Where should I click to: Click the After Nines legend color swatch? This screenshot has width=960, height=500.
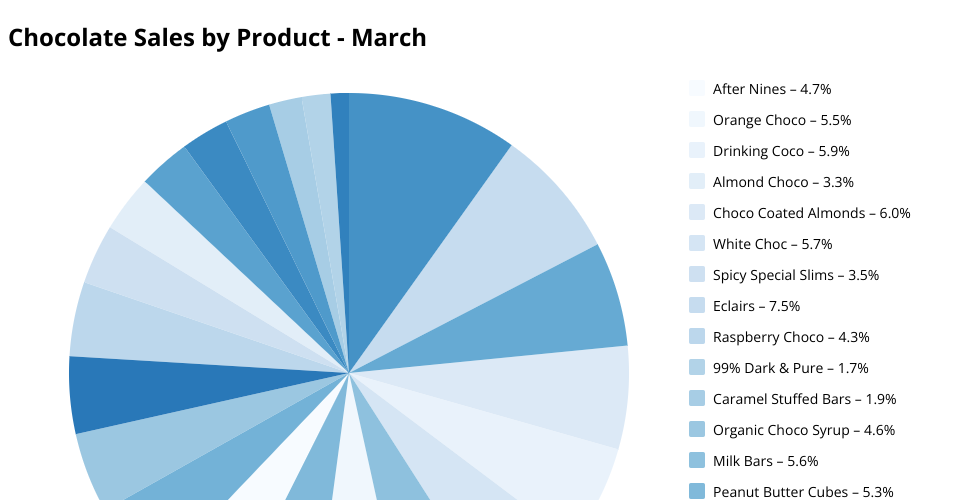(697, 89)
